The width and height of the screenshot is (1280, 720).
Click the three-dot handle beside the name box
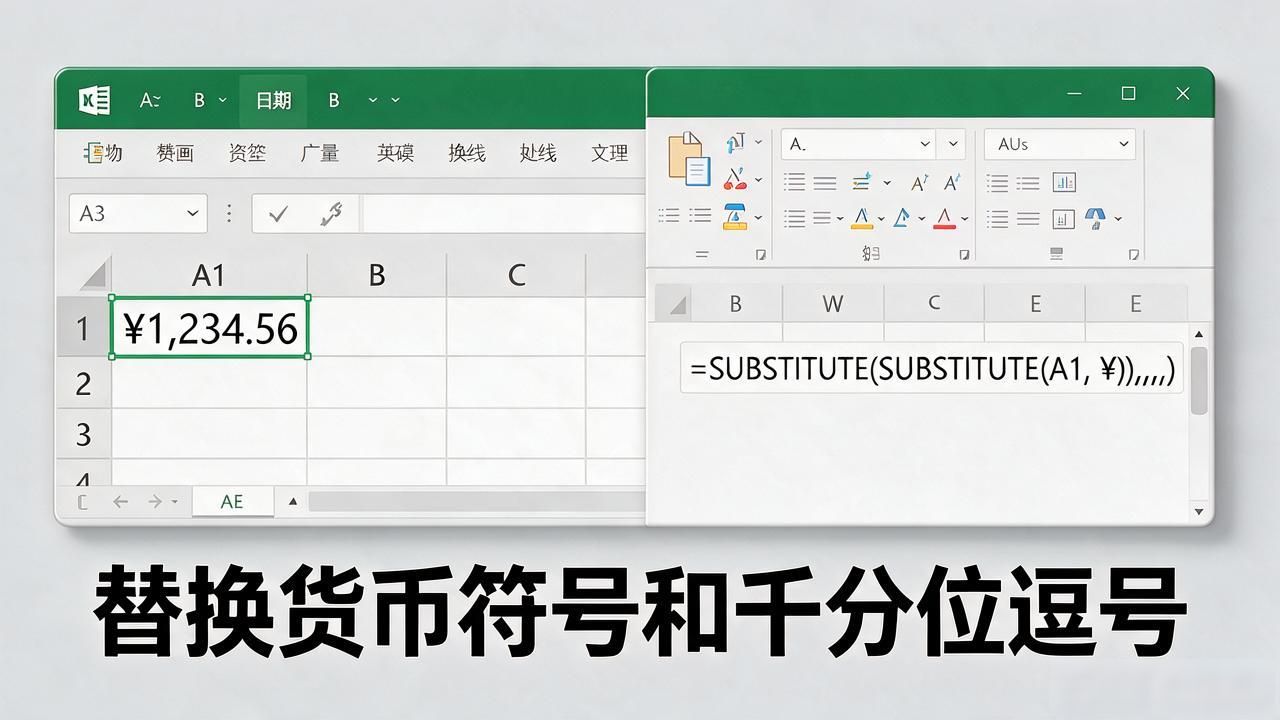[x=229, y=213]
